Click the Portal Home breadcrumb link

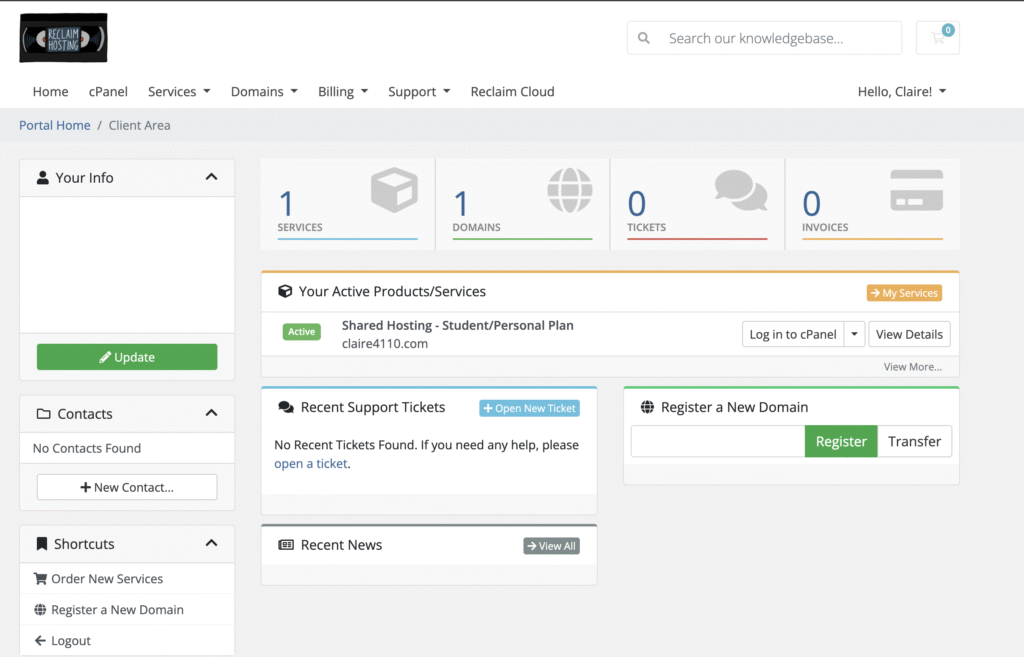pyautogui.click(x=55, y=125)
